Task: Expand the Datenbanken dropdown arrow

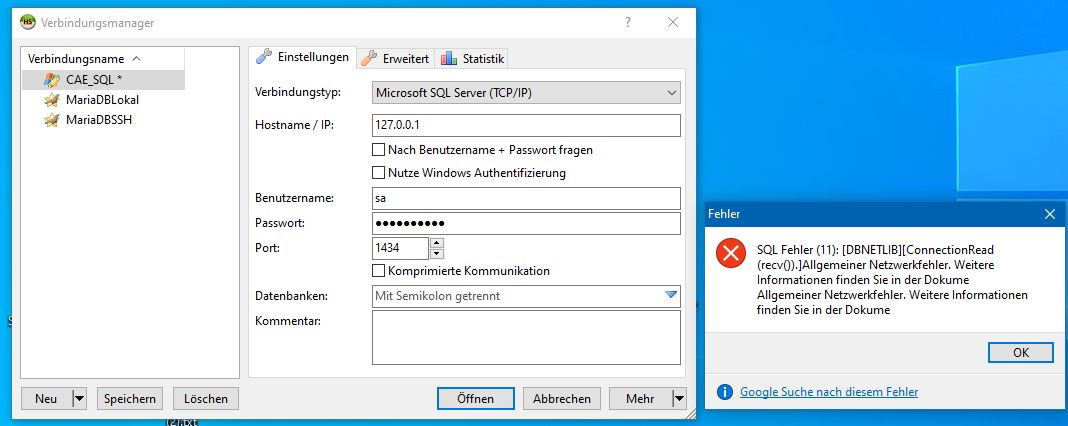Action: [671, 295]
